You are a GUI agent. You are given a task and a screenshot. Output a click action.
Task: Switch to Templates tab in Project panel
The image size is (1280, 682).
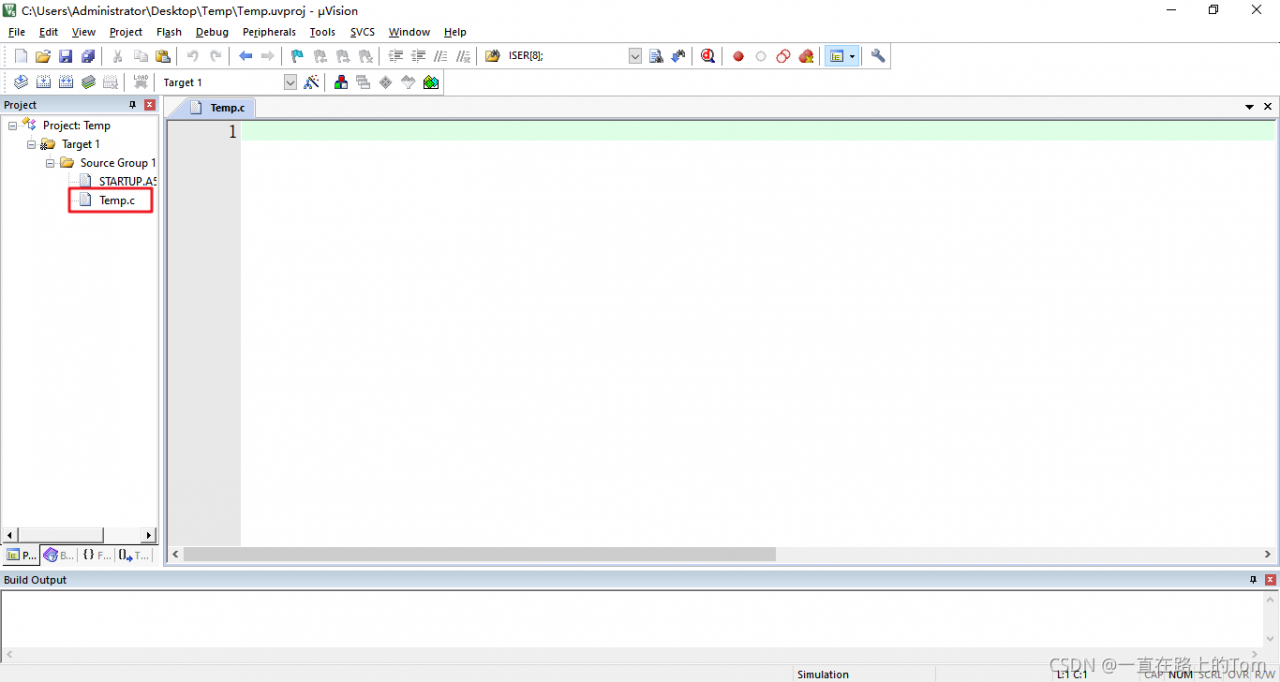pyautogui.click(x=134, y=555)
